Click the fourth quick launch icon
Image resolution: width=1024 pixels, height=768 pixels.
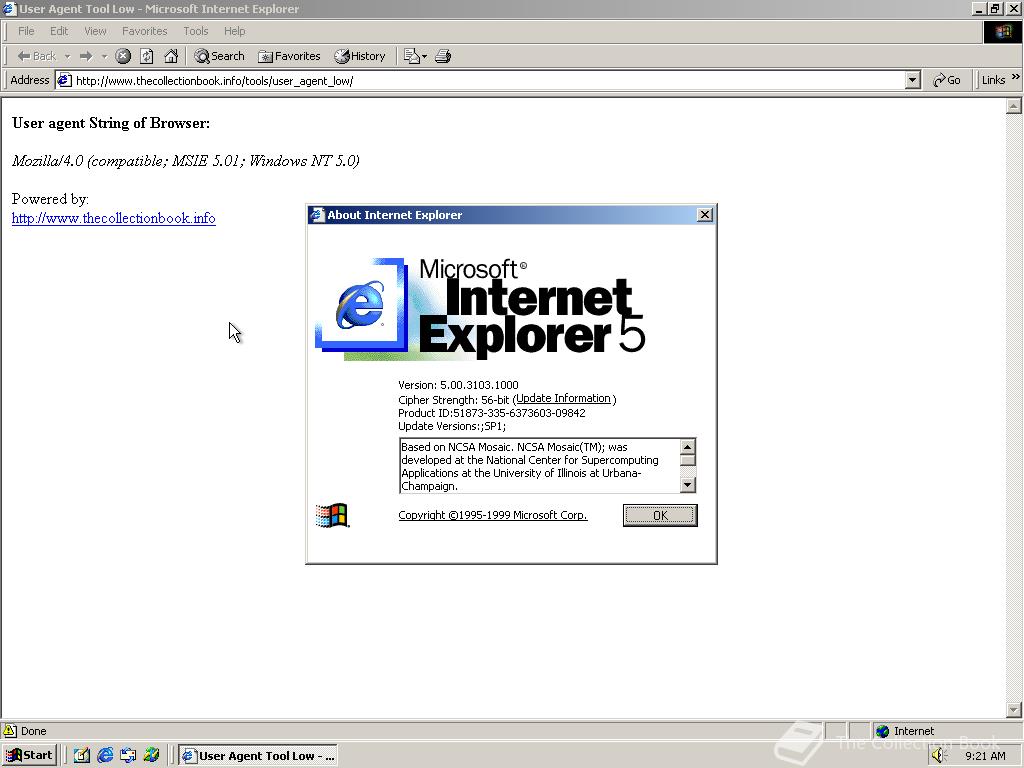point(152,756)
